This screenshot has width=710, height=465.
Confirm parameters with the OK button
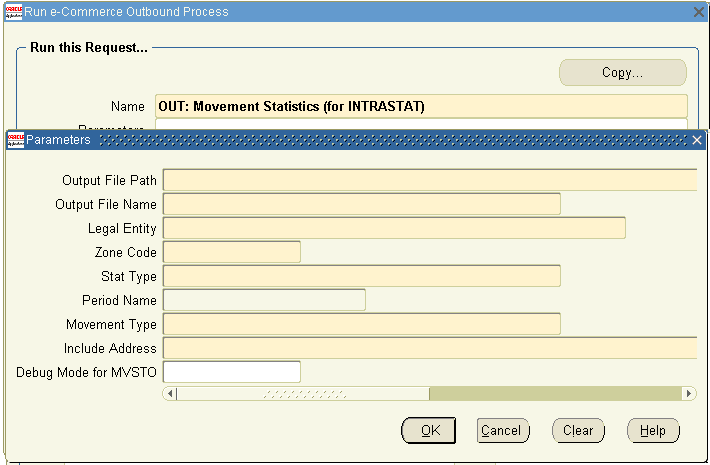point(428,431)
